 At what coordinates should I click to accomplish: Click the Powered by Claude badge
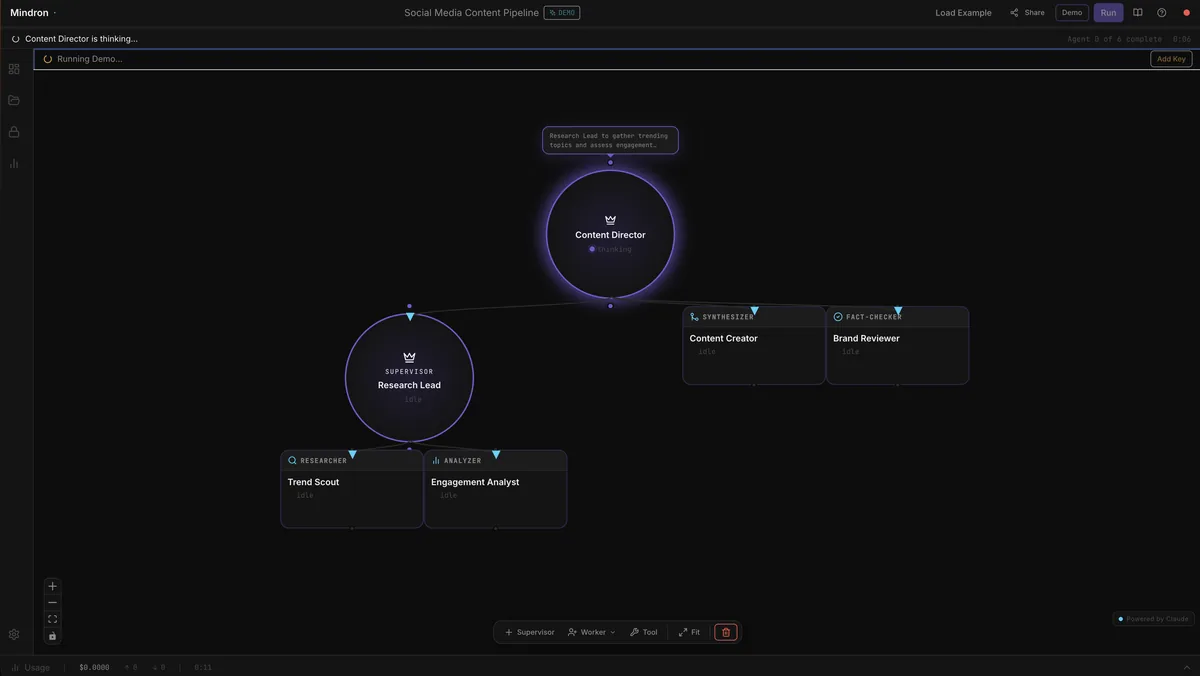point(1153,619)
